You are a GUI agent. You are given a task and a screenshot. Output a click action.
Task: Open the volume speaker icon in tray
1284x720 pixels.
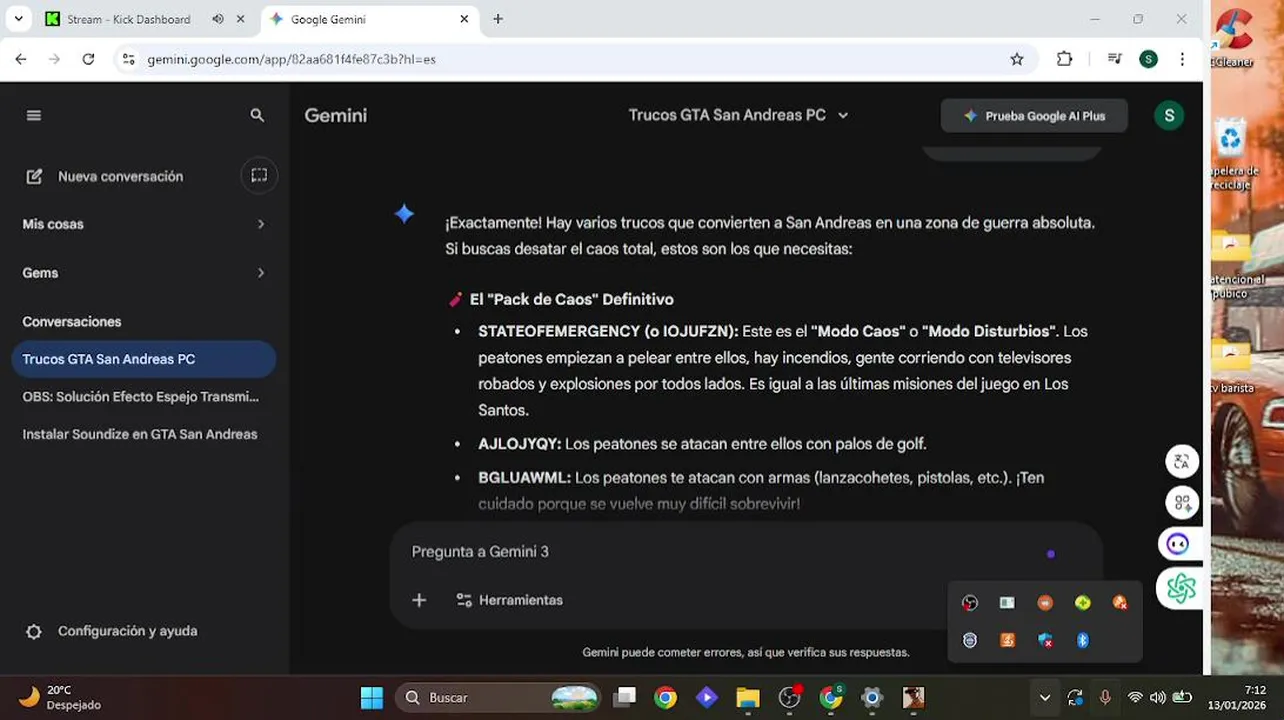click(1157, 697)
